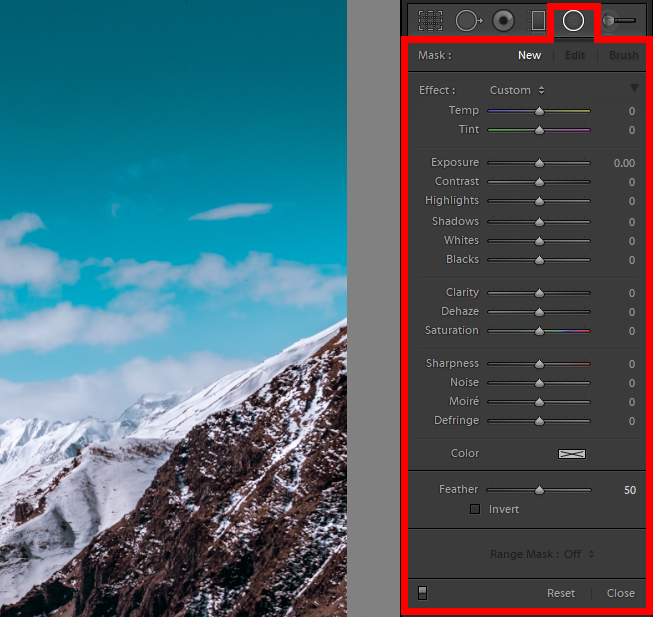Open the Range Mask dropdown

click(x=542, y=554)
